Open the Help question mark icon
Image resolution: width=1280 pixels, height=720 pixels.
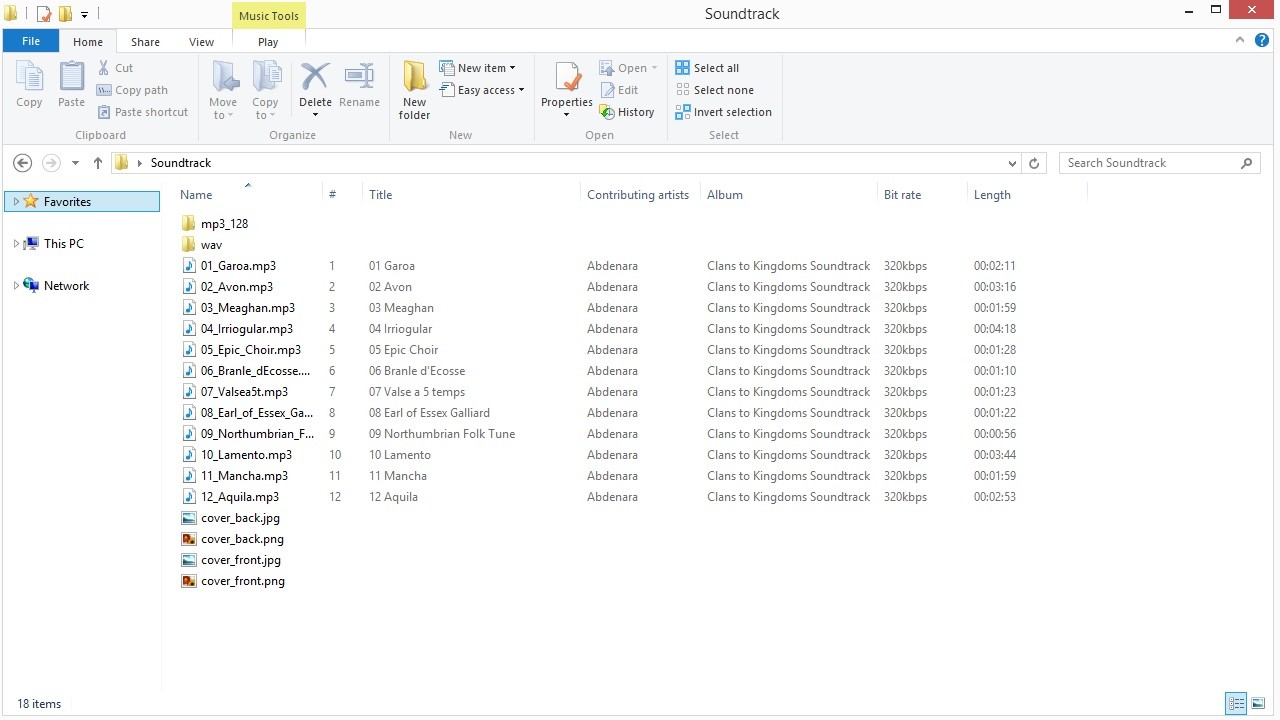1262,41
